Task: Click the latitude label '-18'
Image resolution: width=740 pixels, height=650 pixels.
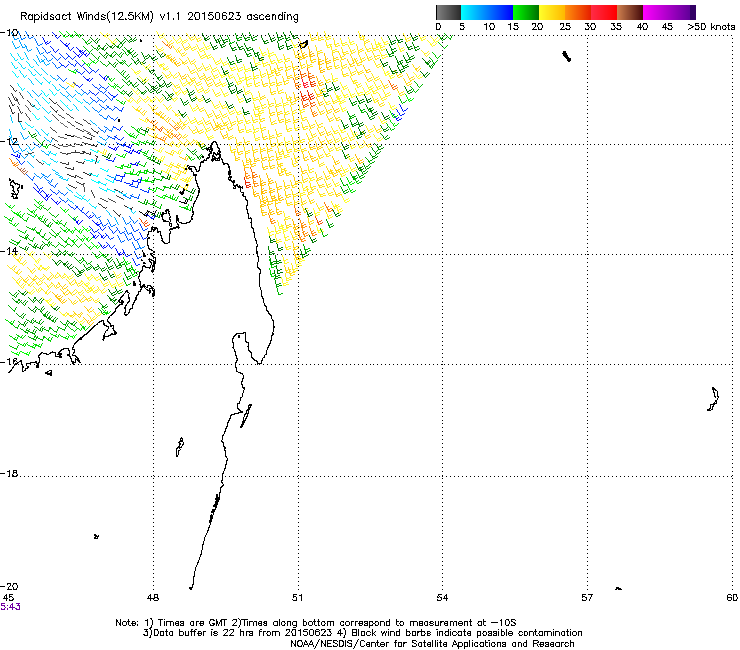Action: click(x=9, y=473)
